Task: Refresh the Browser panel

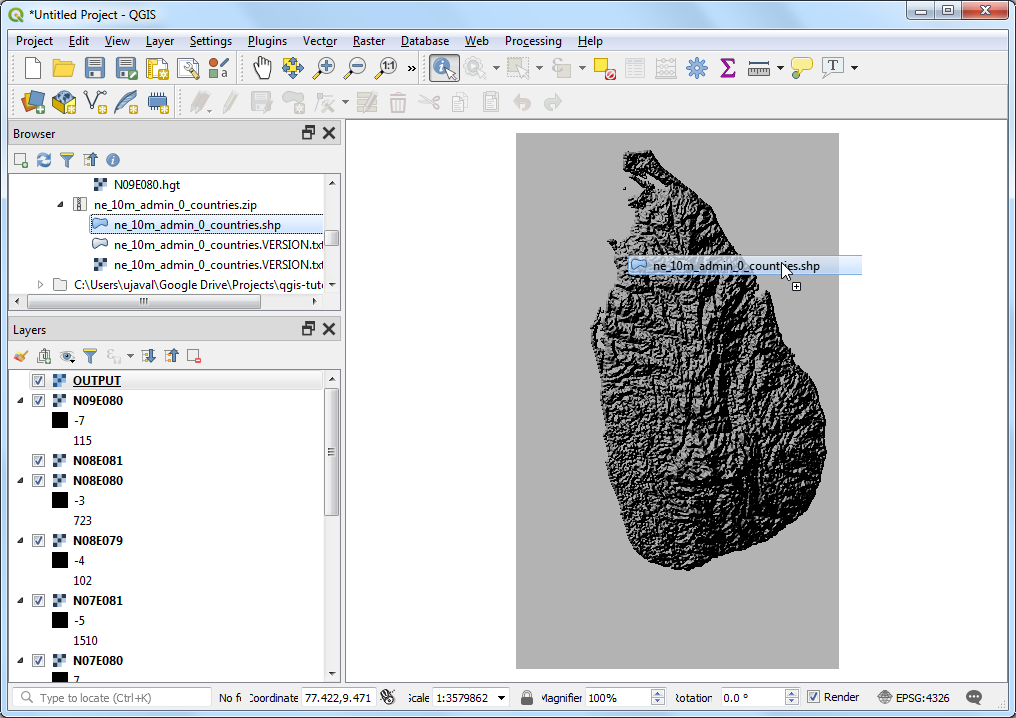Action: click(x=44, y=160)
